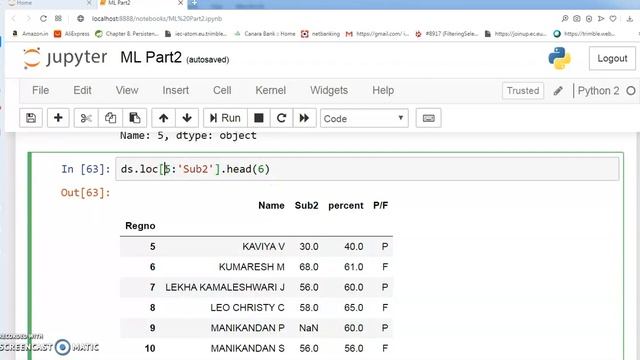The width and height of the screenshot is (640, 360).
Task: Run the current cell
Action: [x=225, y=118]
